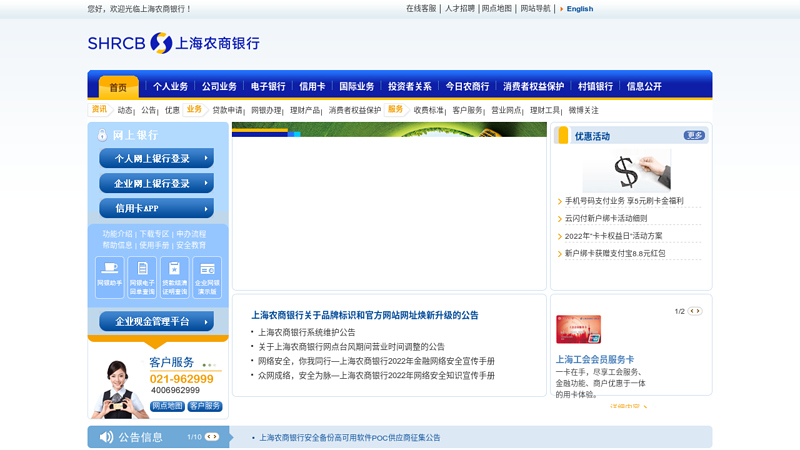Open the 村镇银行 menu
Screen dimensions: 800x450
click(x=595, y=86)
